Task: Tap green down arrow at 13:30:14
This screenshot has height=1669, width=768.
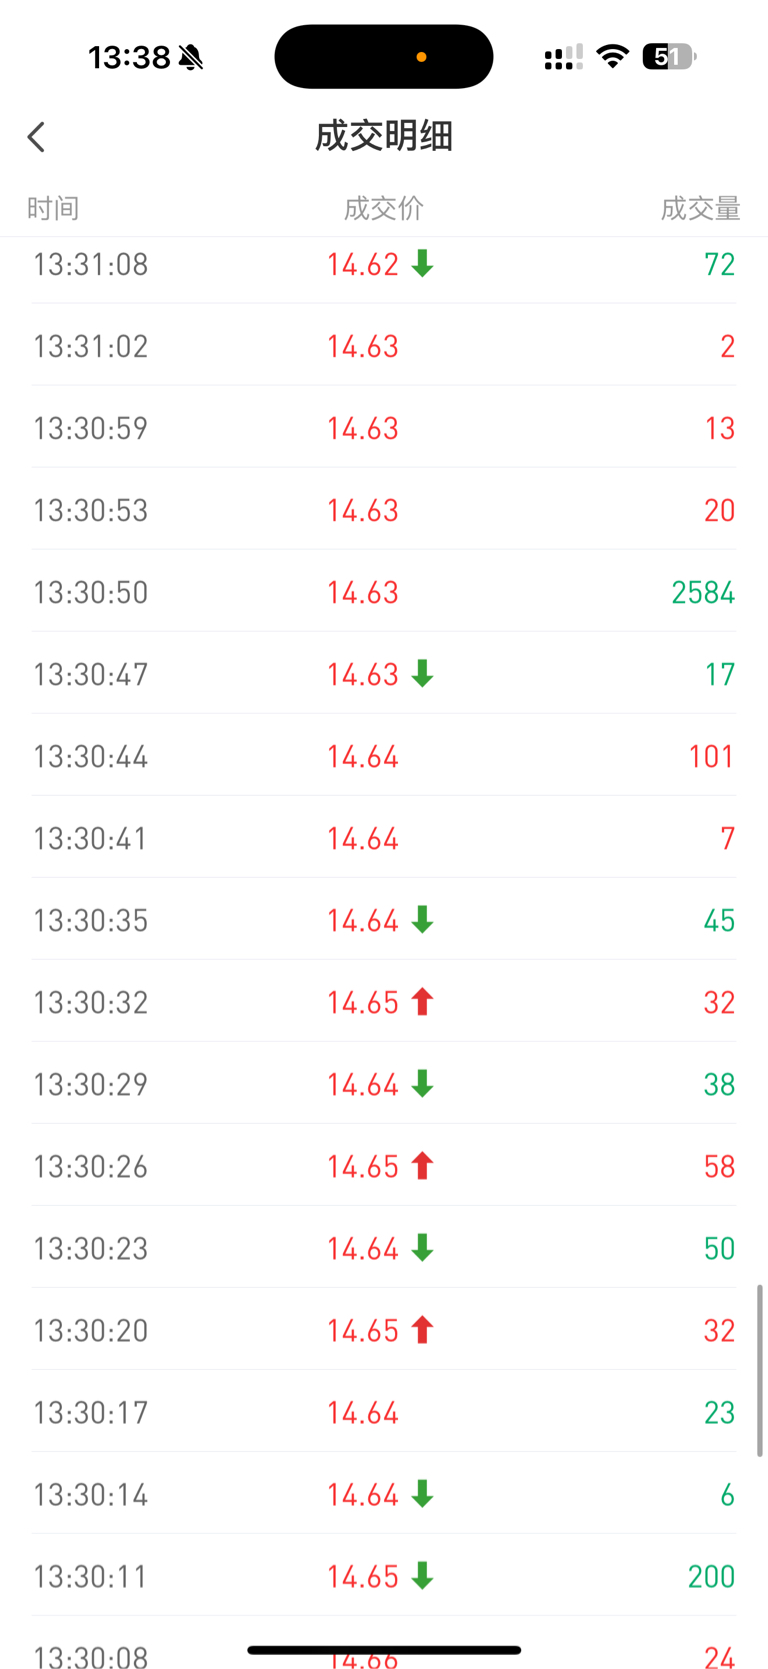Action: pos(422,1494)
